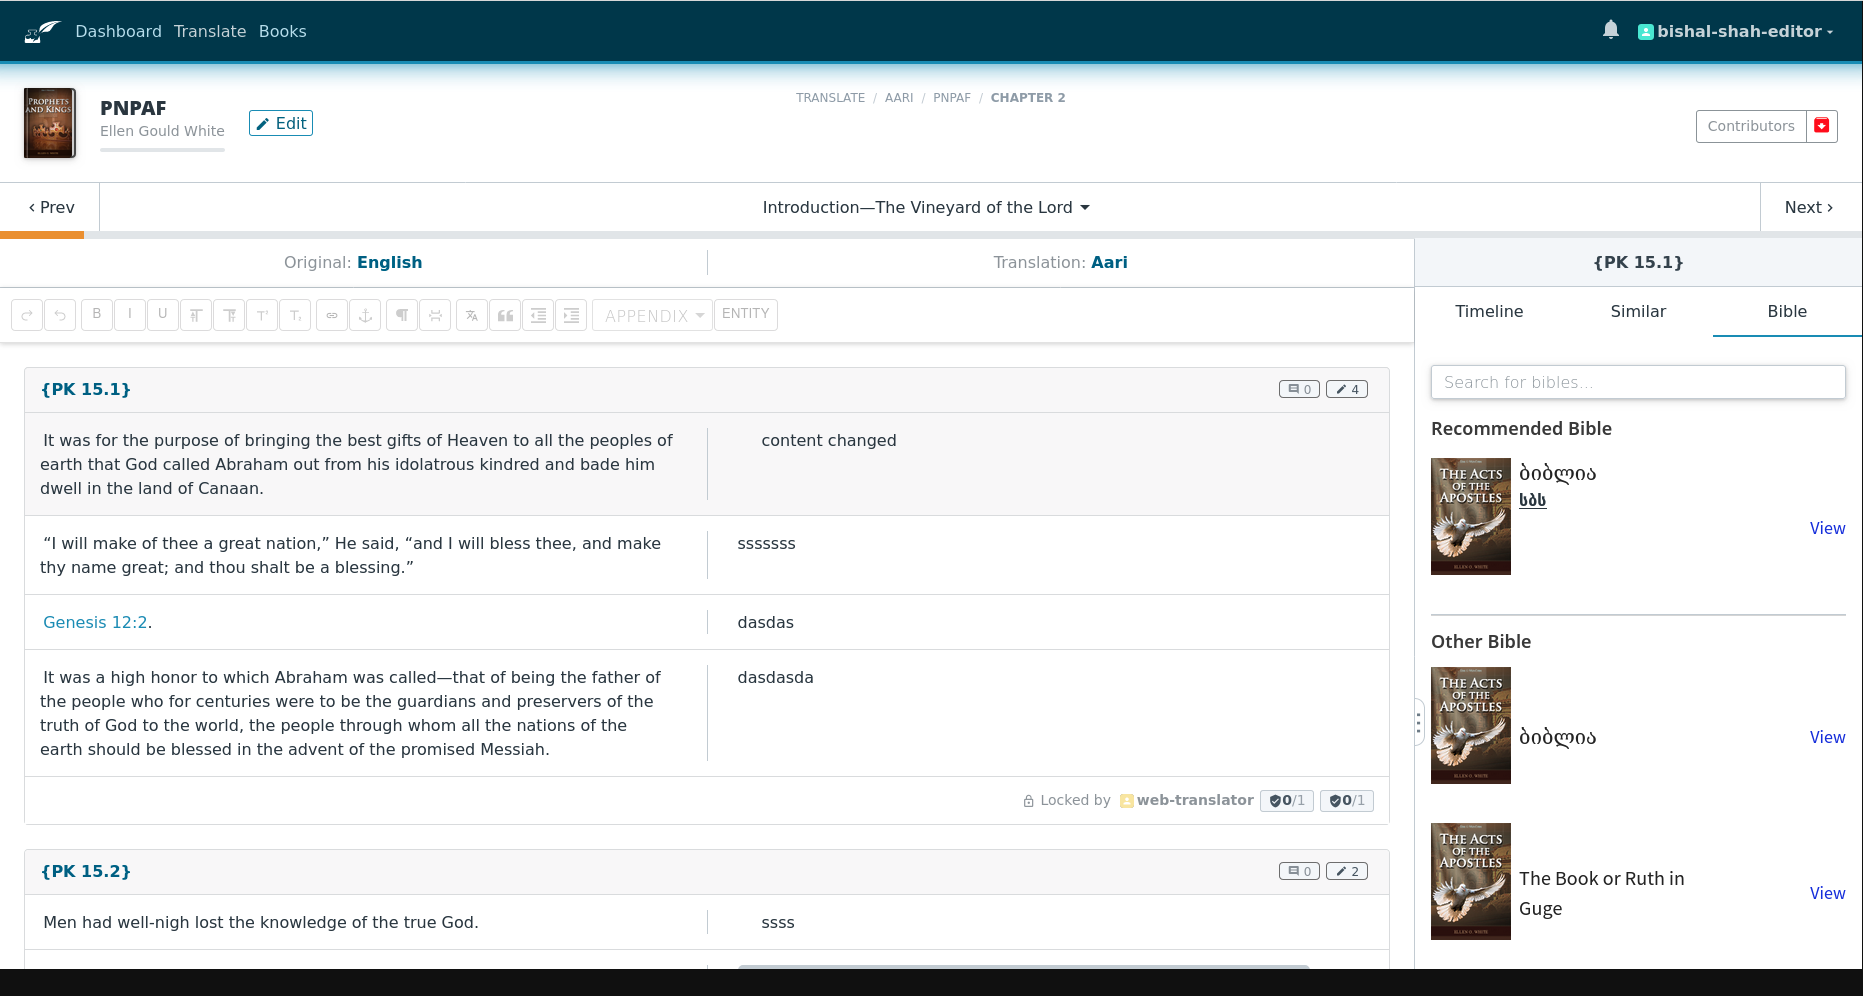
Task: Click the red icon beside Contributors
Action: click(1821, 126)
